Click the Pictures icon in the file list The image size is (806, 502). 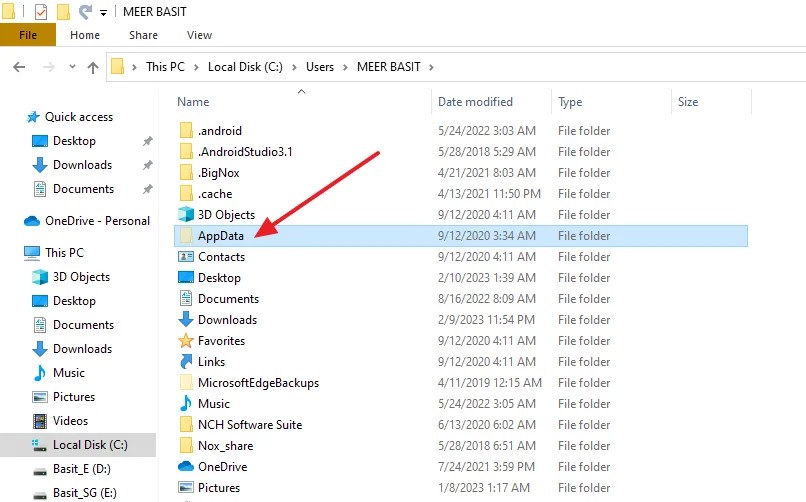[186, 487]
